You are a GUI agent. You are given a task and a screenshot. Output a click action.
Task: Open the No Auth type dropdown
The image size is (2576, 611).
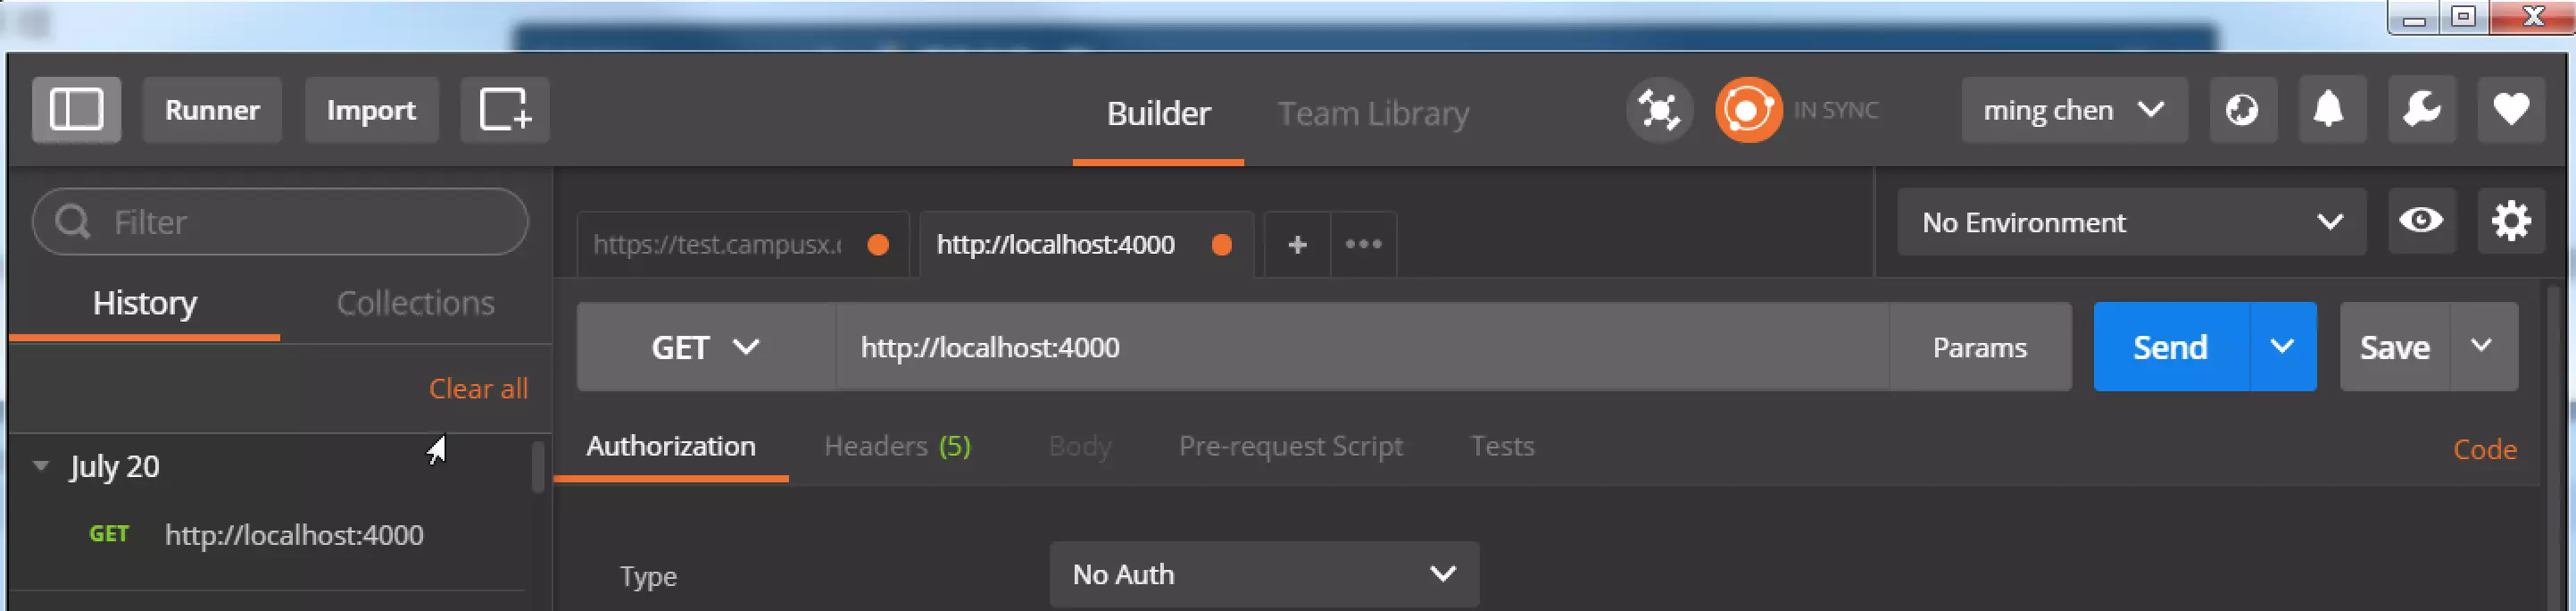click(x=1264, y=575)
